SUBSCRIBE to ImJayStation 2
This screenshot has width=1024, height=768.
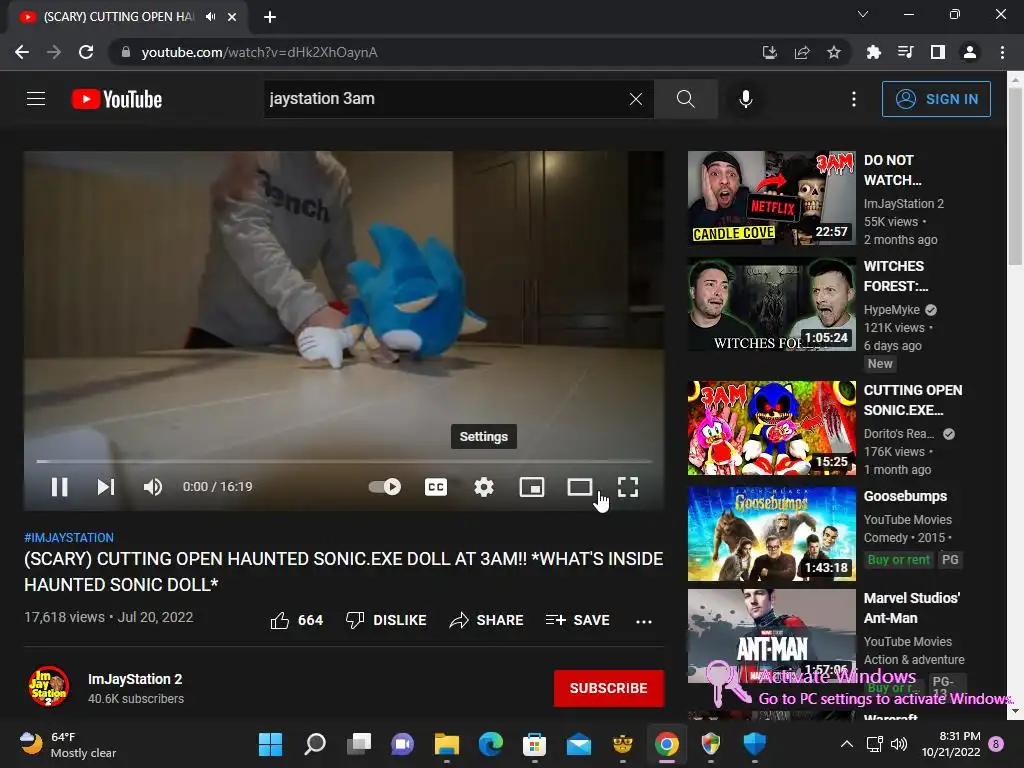pyautogui.click(x=609, y=688)
